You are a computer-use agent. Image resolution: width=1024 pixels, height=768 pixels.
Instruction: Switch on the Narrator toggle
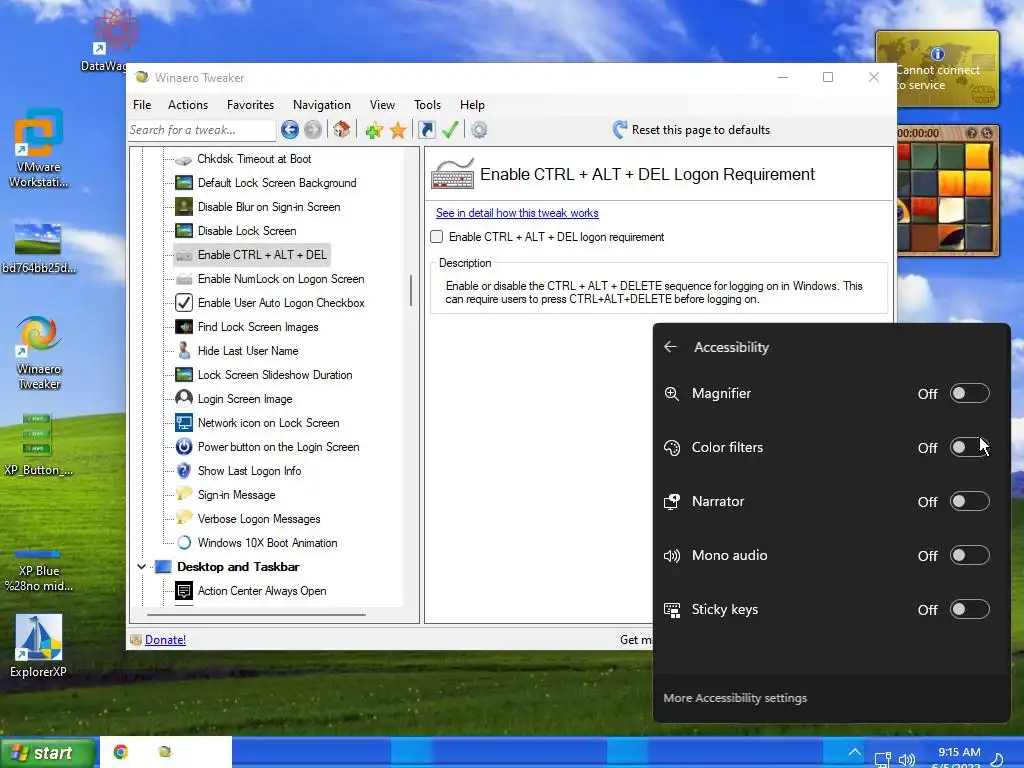tap(969, 502)
